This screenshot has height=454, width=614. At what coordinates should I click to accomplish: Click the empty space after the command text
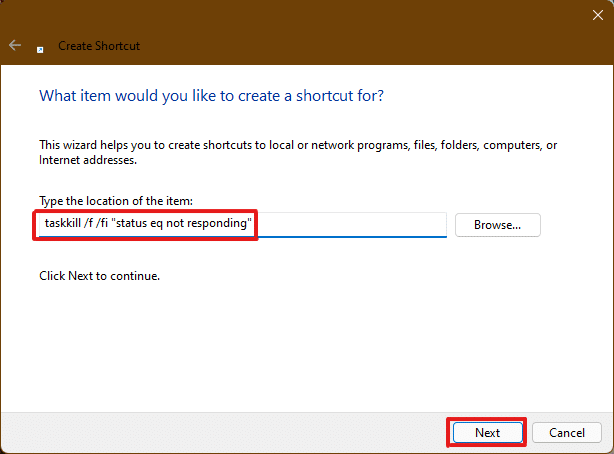349,224
